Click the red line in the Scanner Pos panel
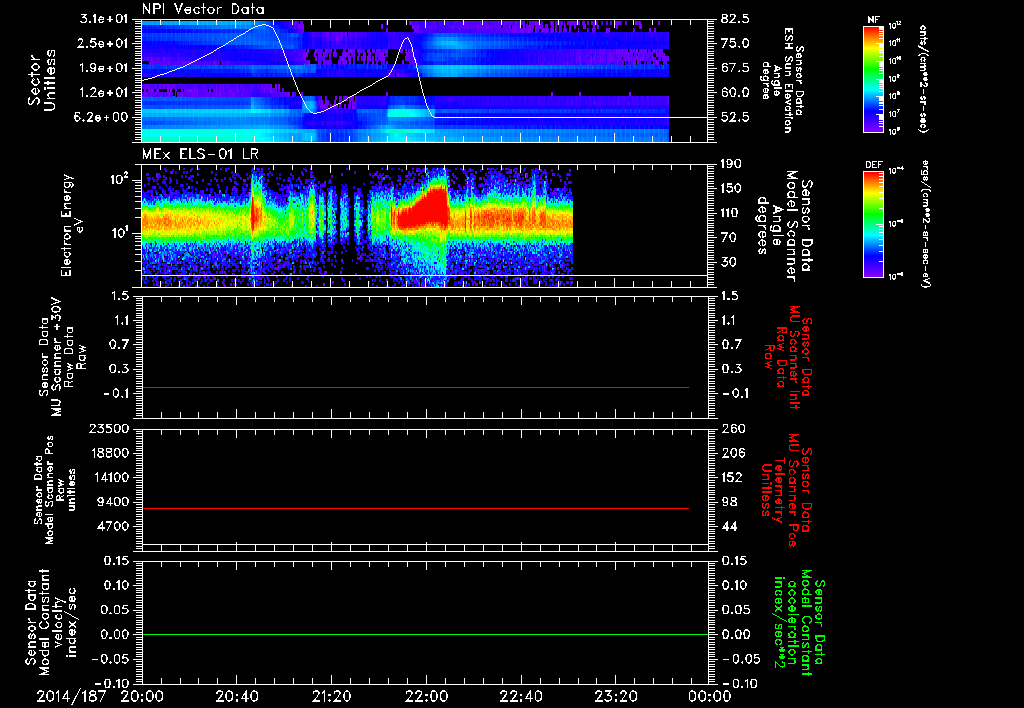This screenshot has height=708, width=1024. (415, 508)
